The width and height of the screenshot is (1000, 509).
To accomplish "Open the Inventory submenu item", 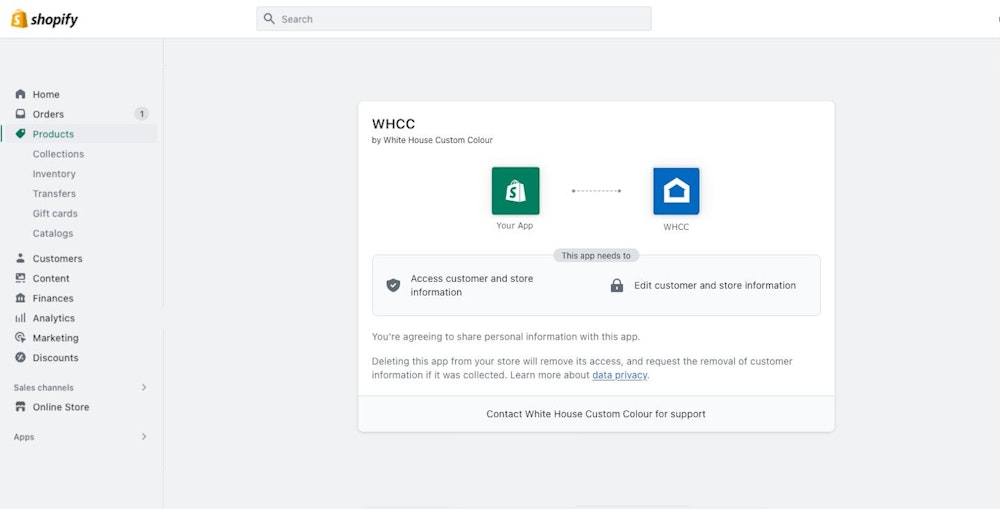I will tap(54, 174).
